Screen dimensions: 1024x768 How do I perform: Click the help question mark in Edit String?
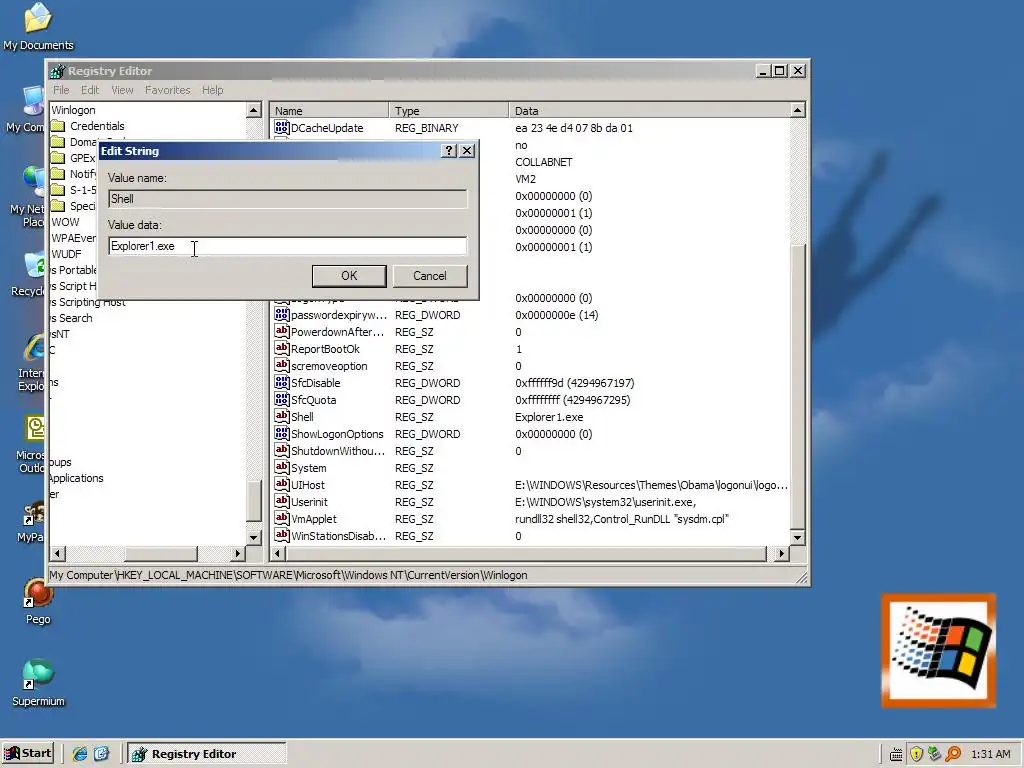click(x=448, y=151)
